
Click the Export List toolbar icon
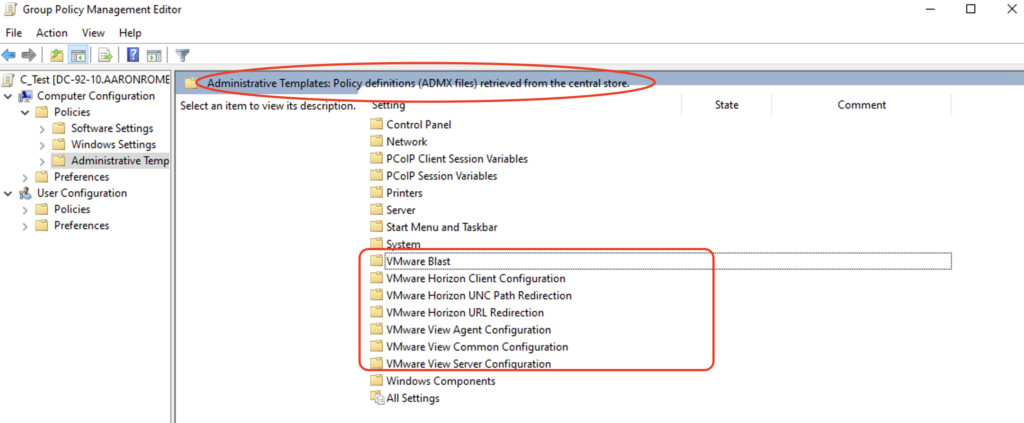pos(104,55)
